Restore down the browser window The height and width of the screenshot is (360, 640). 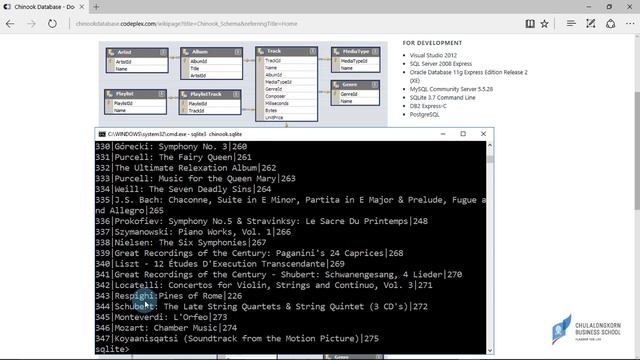[x=609, y=7]
